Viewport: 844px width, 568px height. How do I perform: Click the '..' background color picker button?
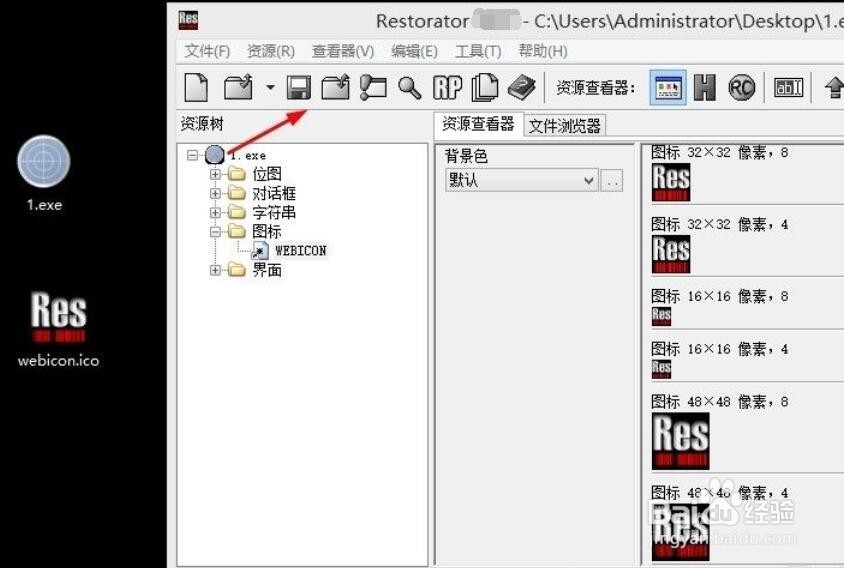[612, 181]
